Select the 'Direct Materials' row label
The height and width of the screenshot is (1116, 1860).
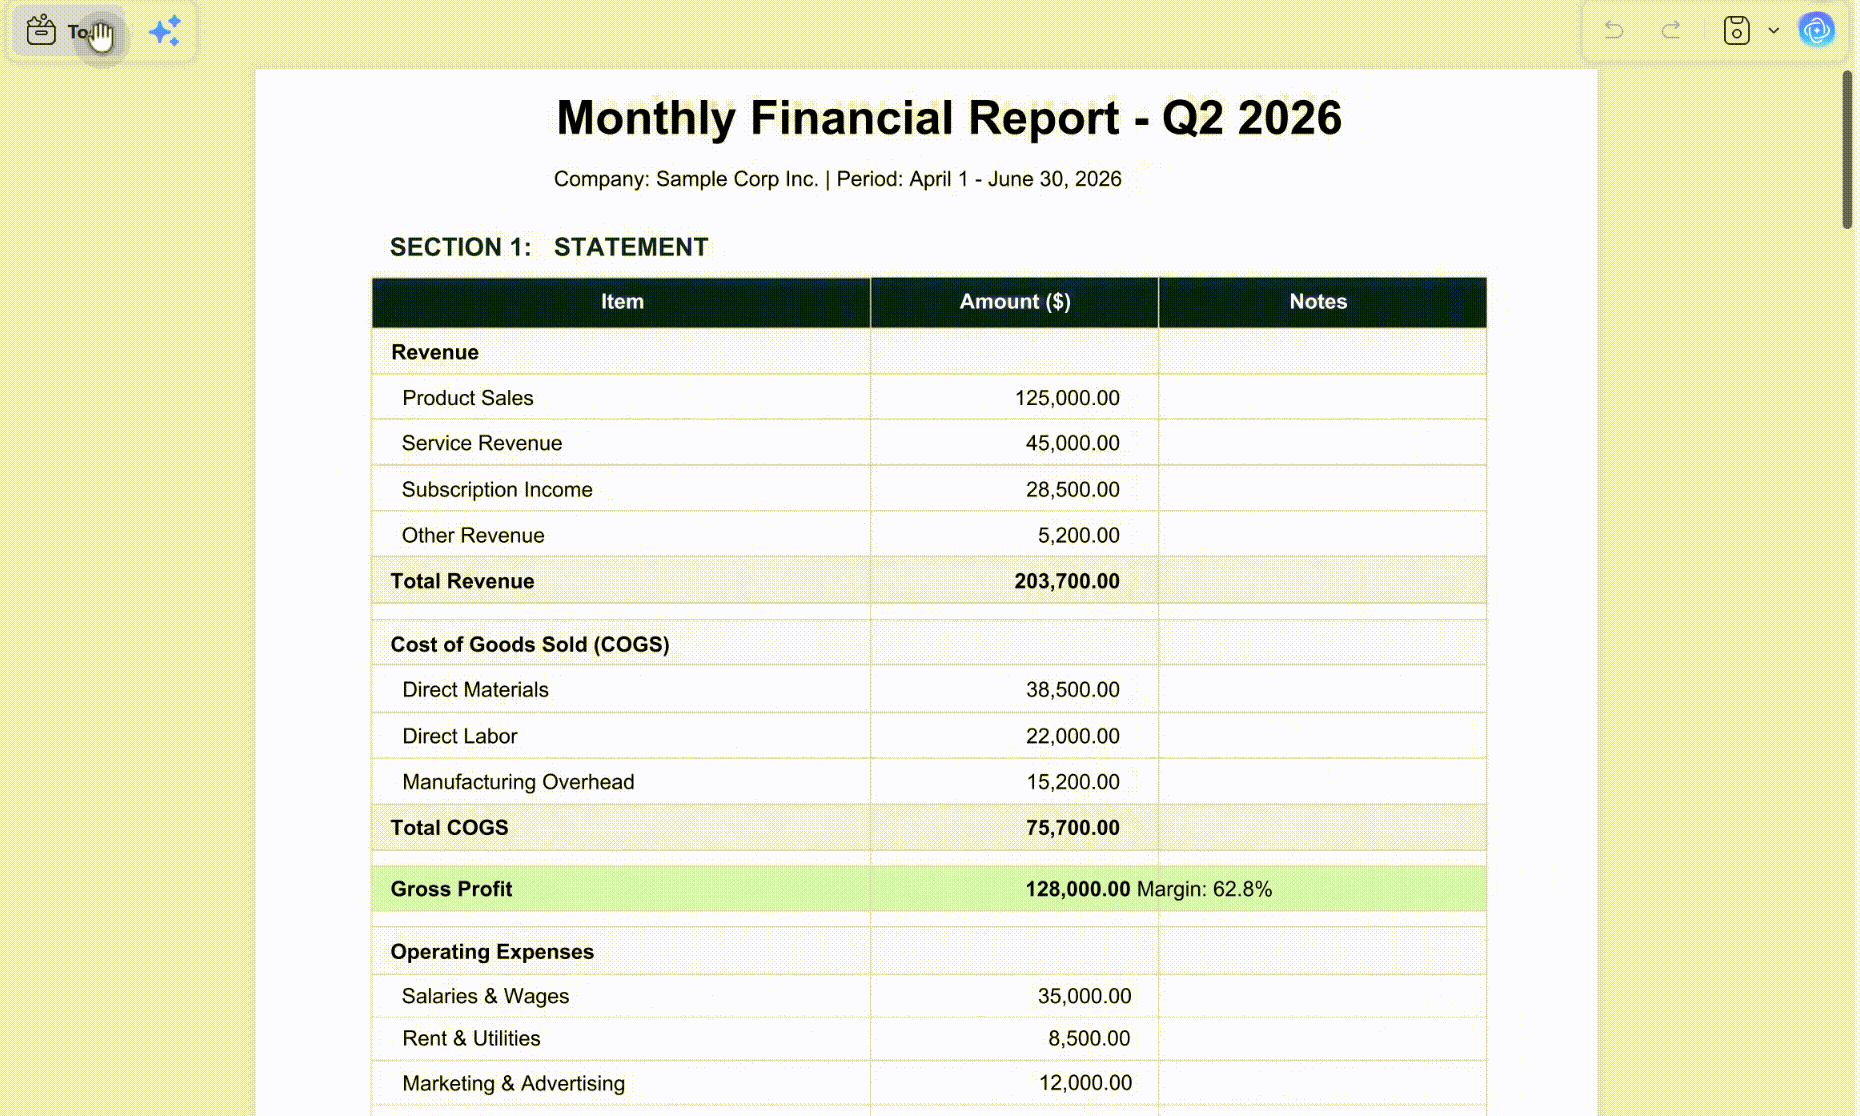[x=475, y=690]
